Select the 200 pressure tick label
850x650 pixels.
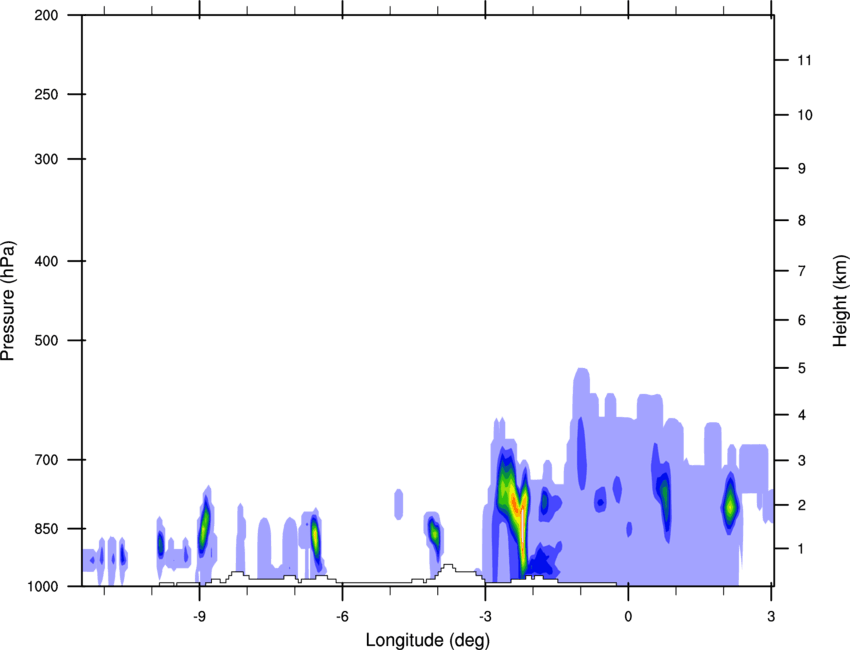46,15
